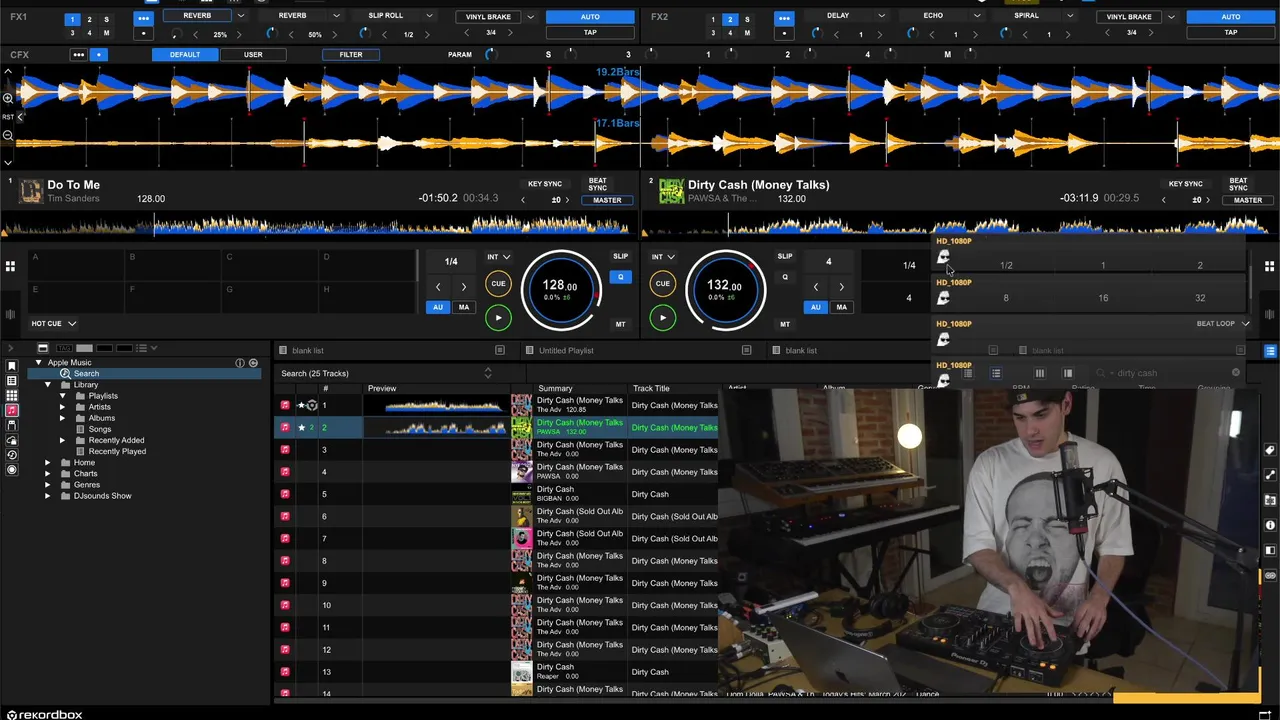Image resolution: width=1280 pixels, height=720 pixels.
Task: Toggle quantize Q on deck 1
Action: (620, 277)
